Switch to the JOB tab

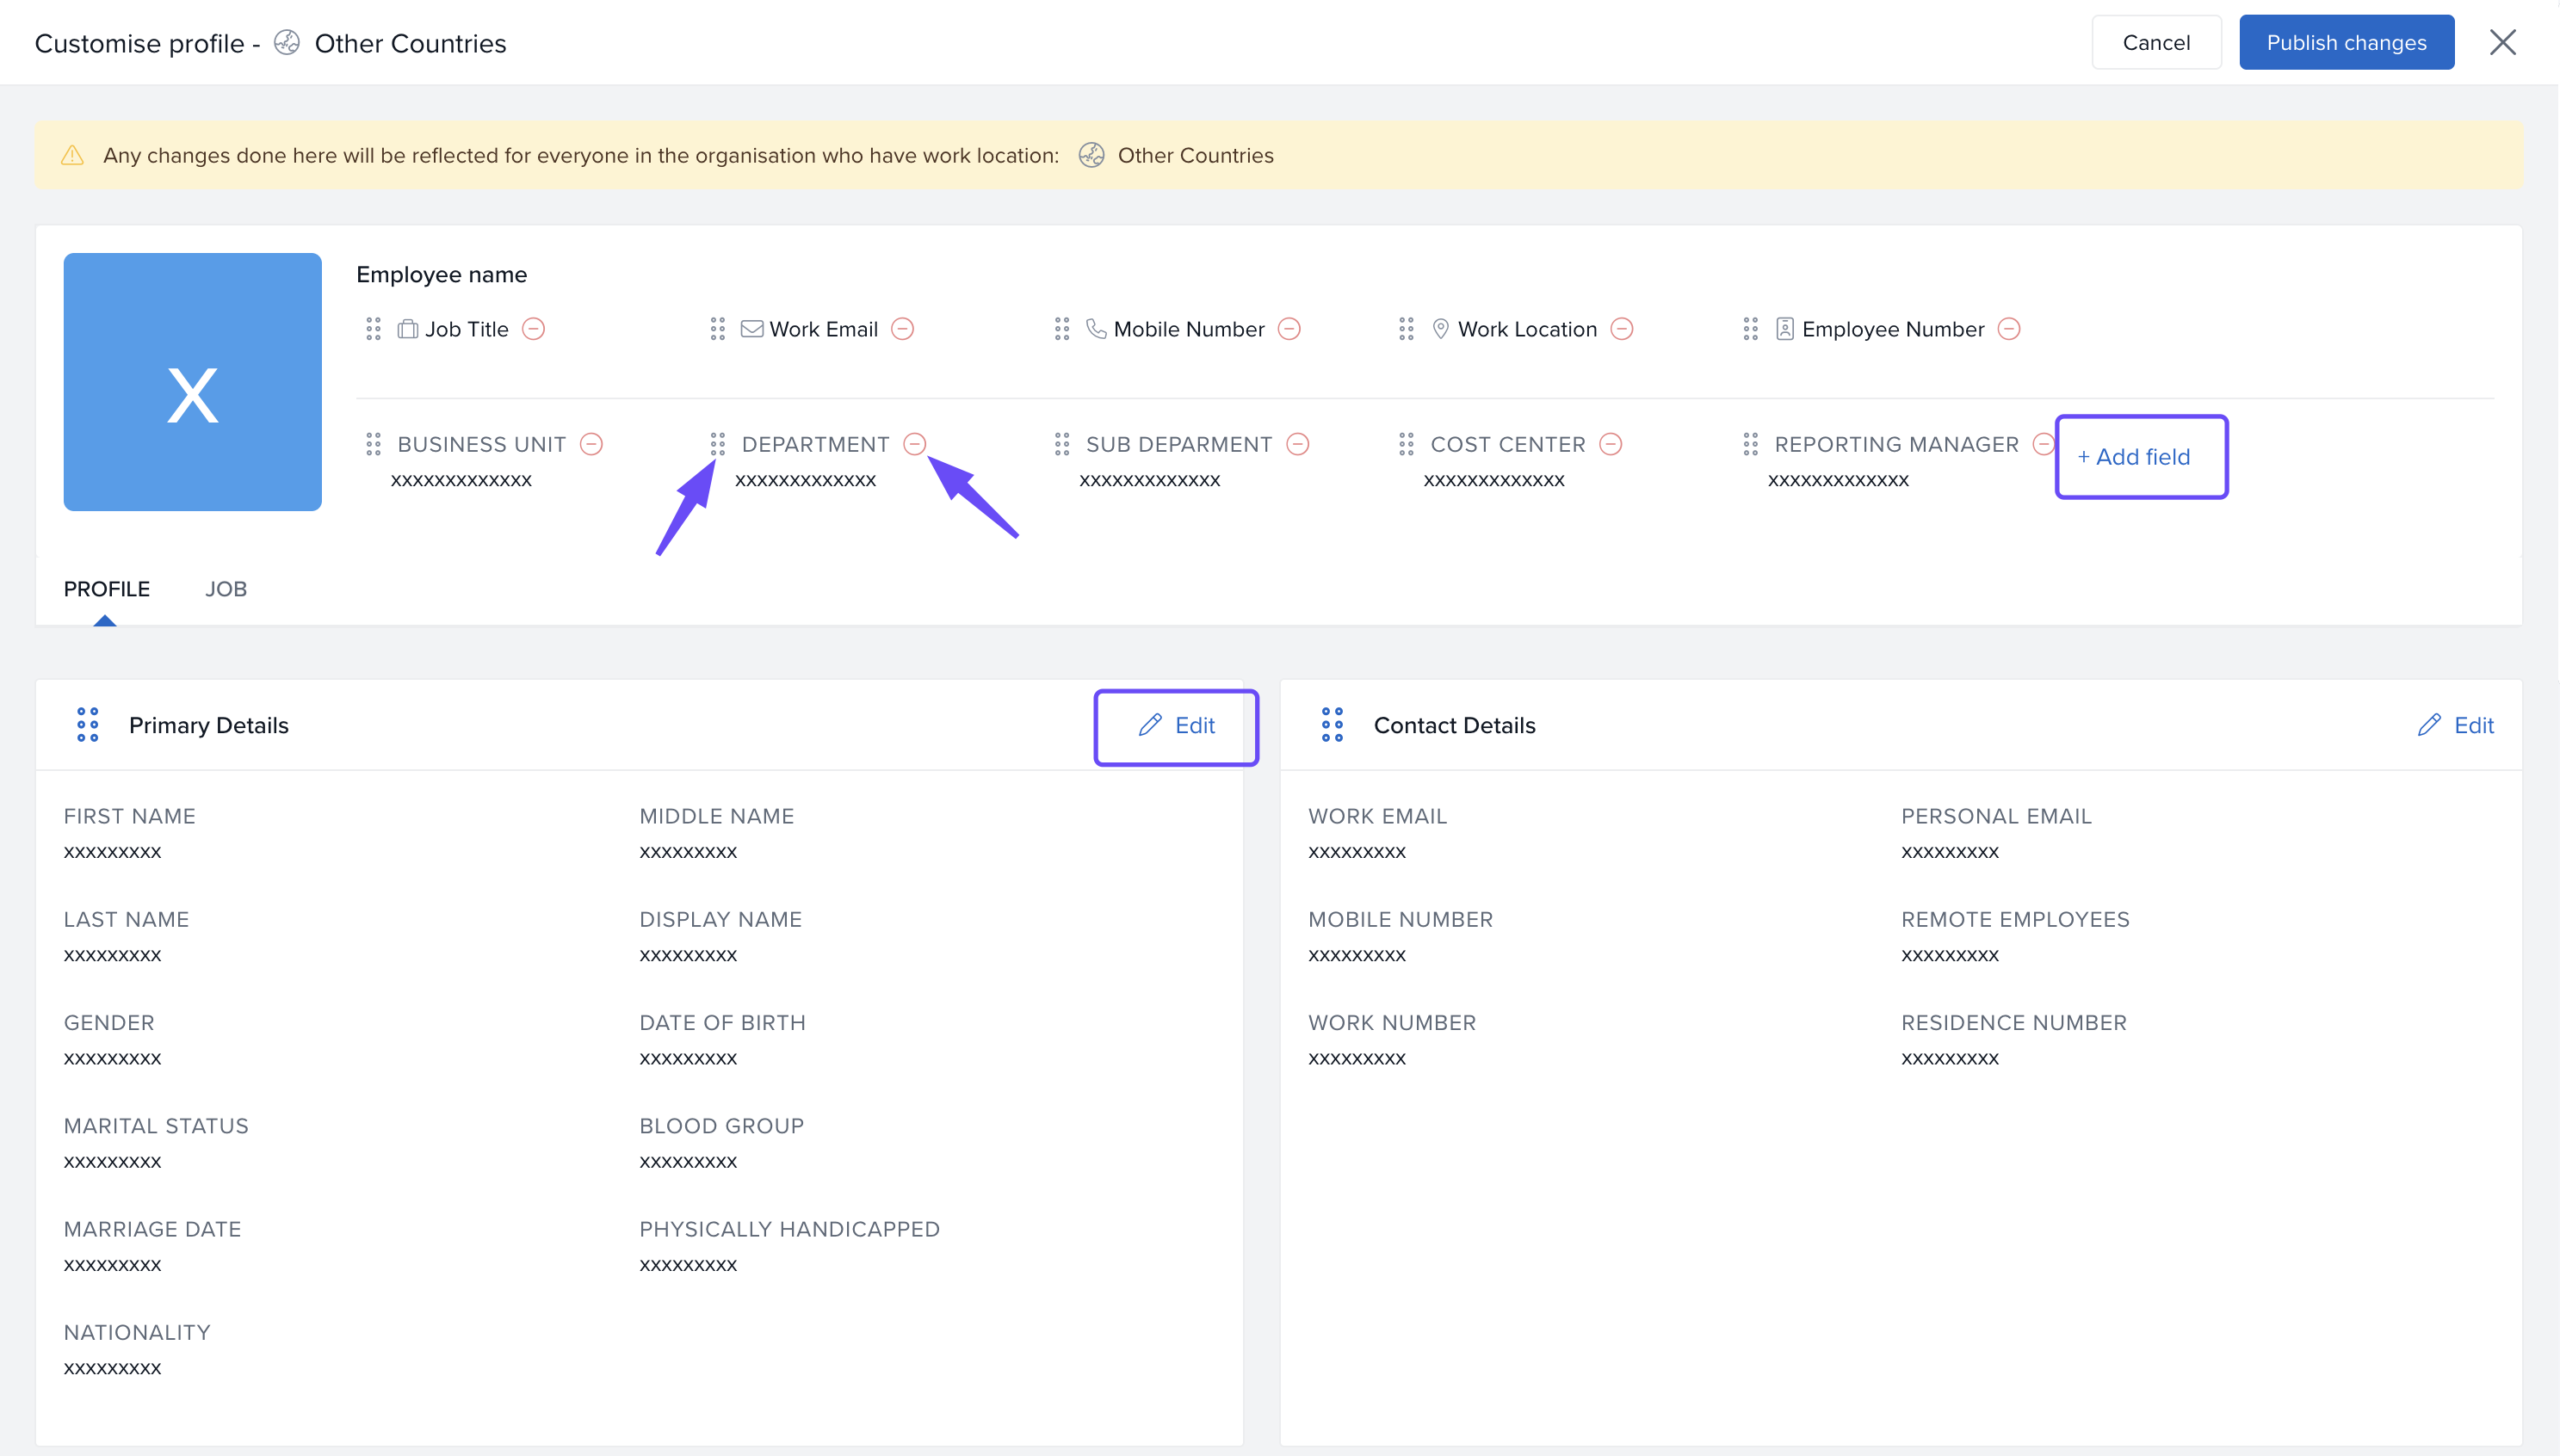pos(226,589)
